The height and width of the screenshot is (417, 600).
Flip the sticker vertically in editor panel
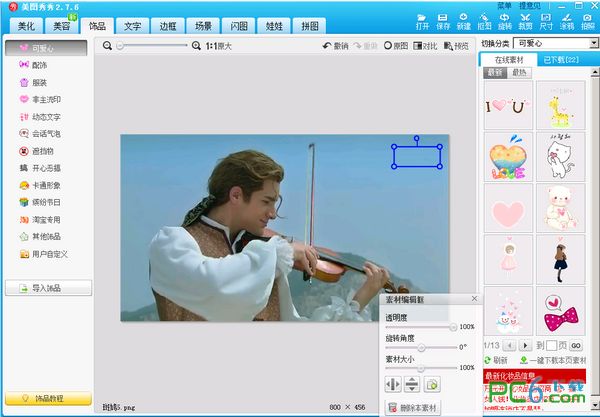pyautogui.click(x=412, y=384)
